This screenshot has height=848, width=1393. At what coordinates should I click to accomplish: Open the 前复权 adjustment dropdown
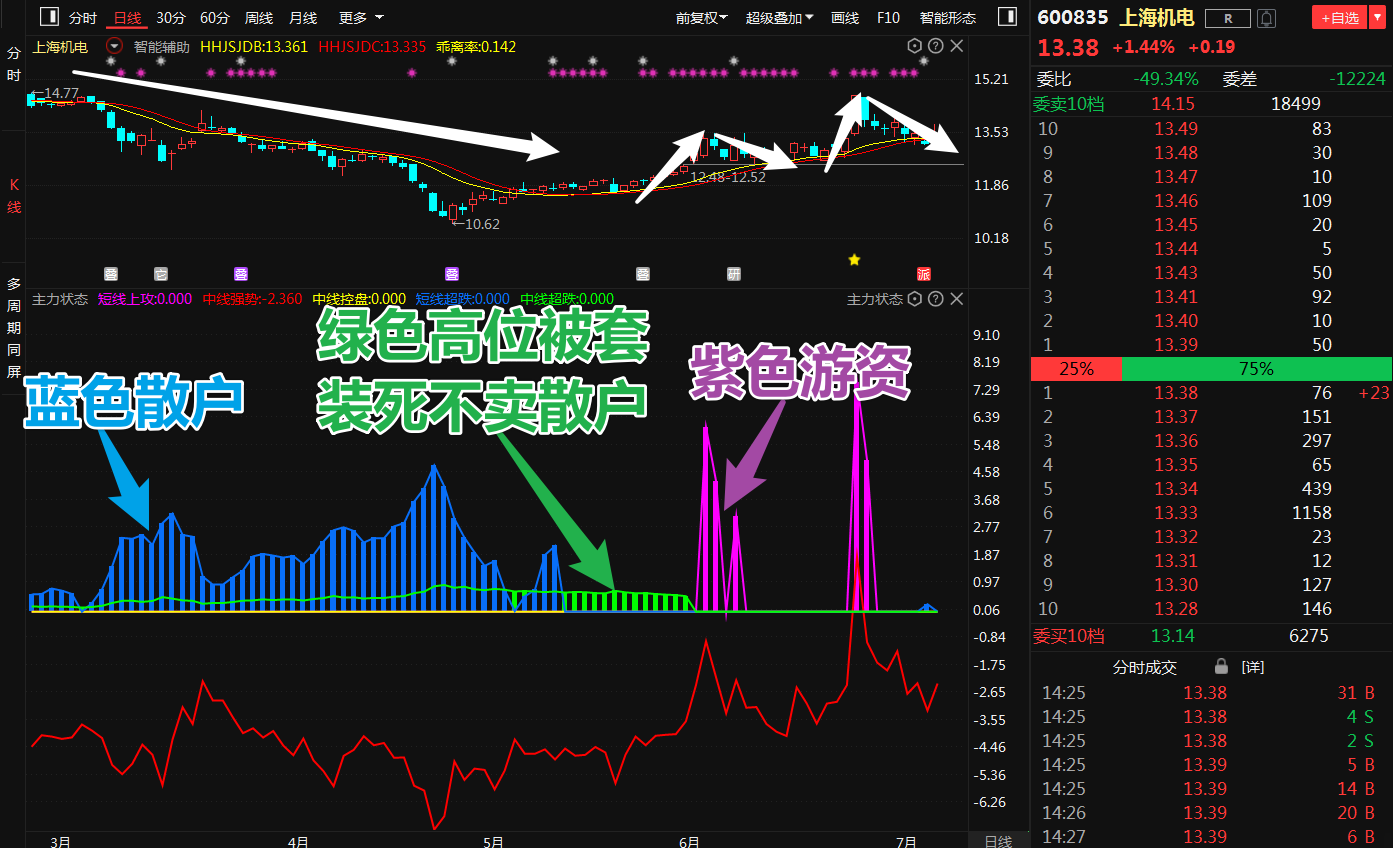pyautogui.click(x=701, y=18)
